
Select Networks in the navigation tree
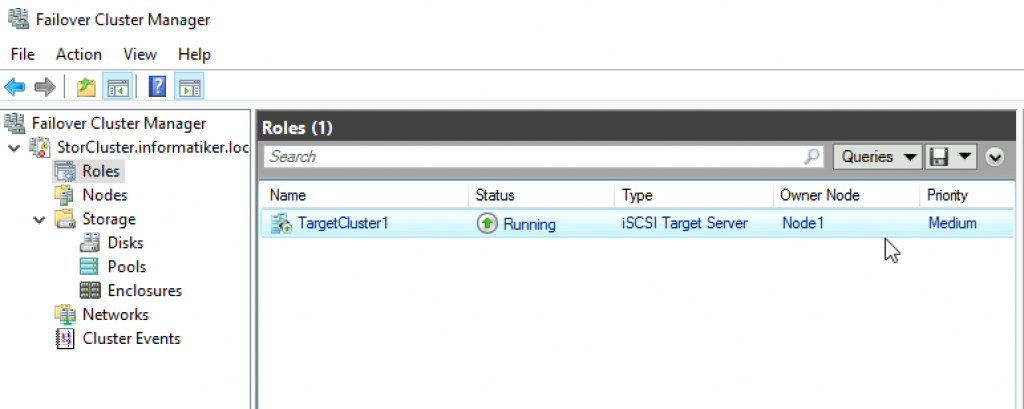116,314
